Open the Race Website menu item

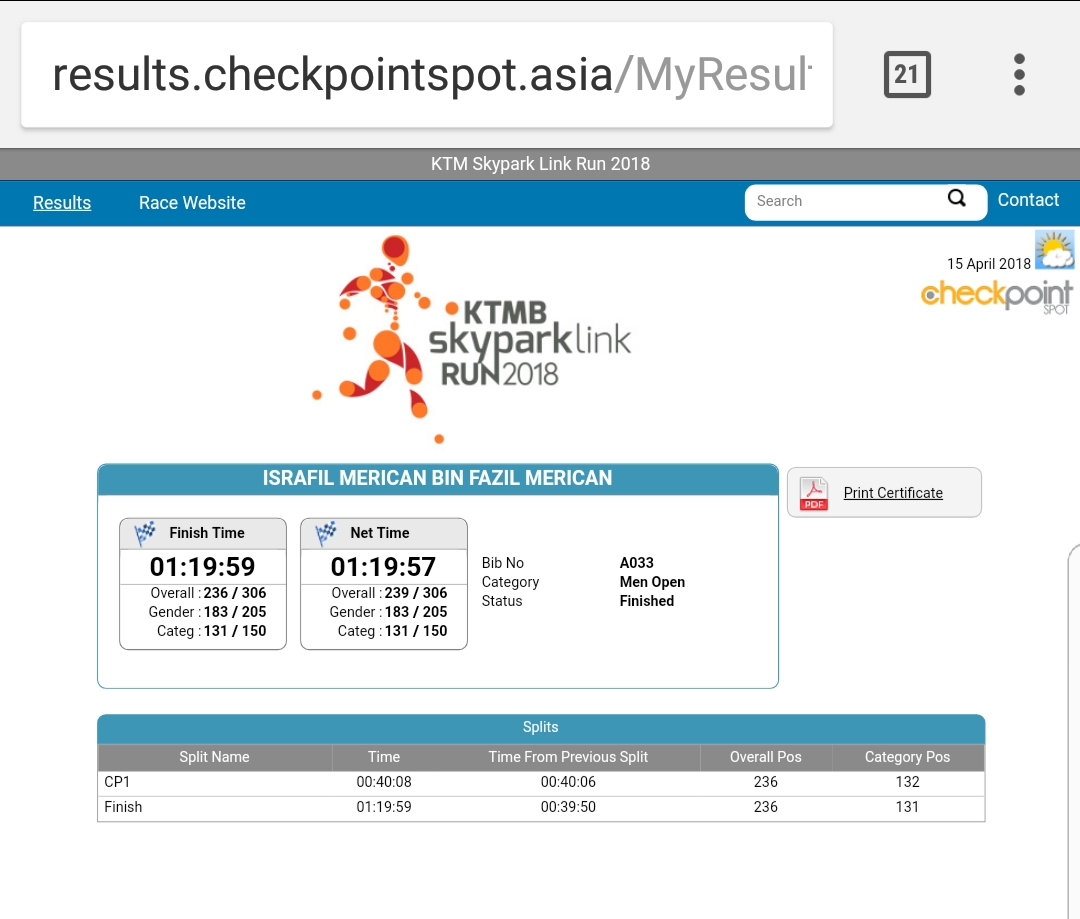point(192,203)
